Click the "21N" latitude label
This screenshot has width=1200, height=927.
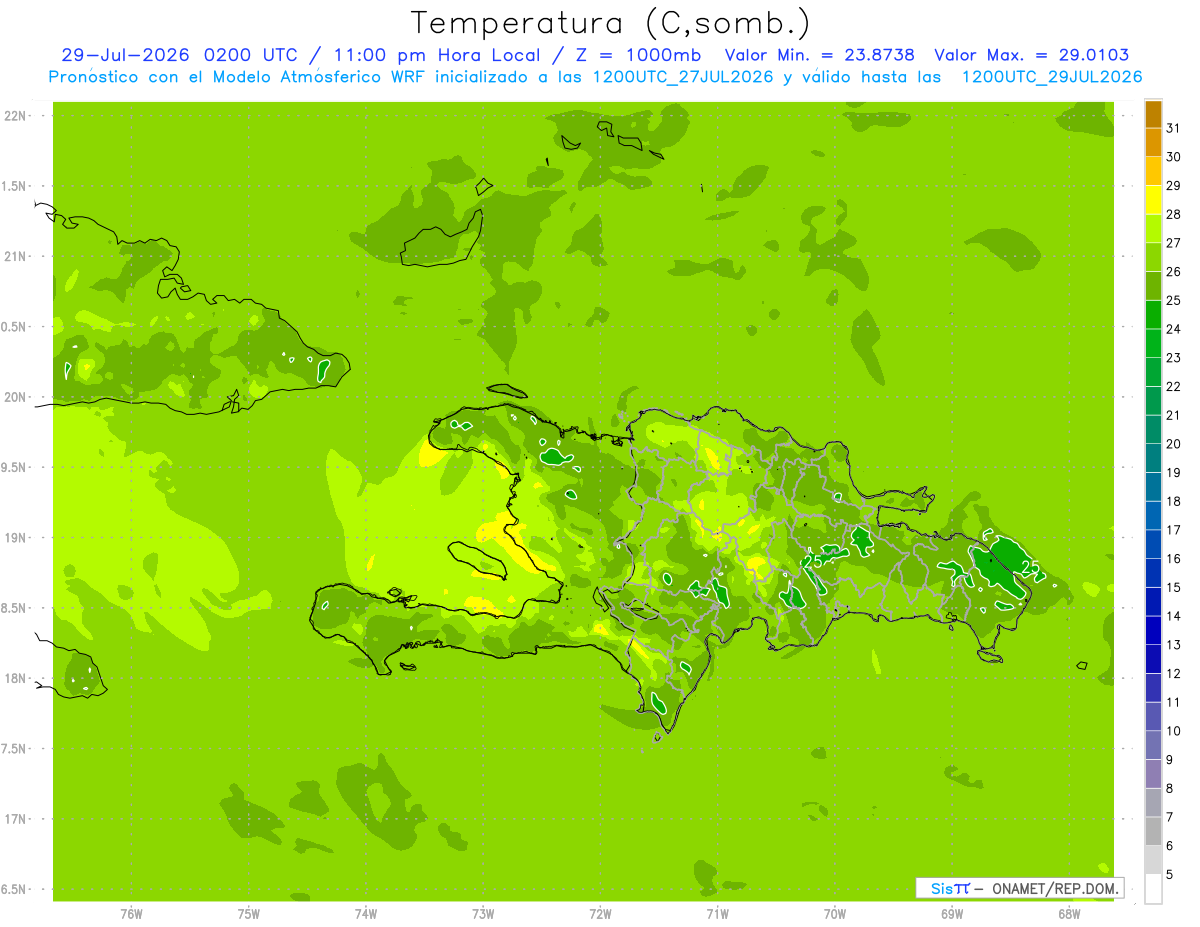click(x=15, y=257)
